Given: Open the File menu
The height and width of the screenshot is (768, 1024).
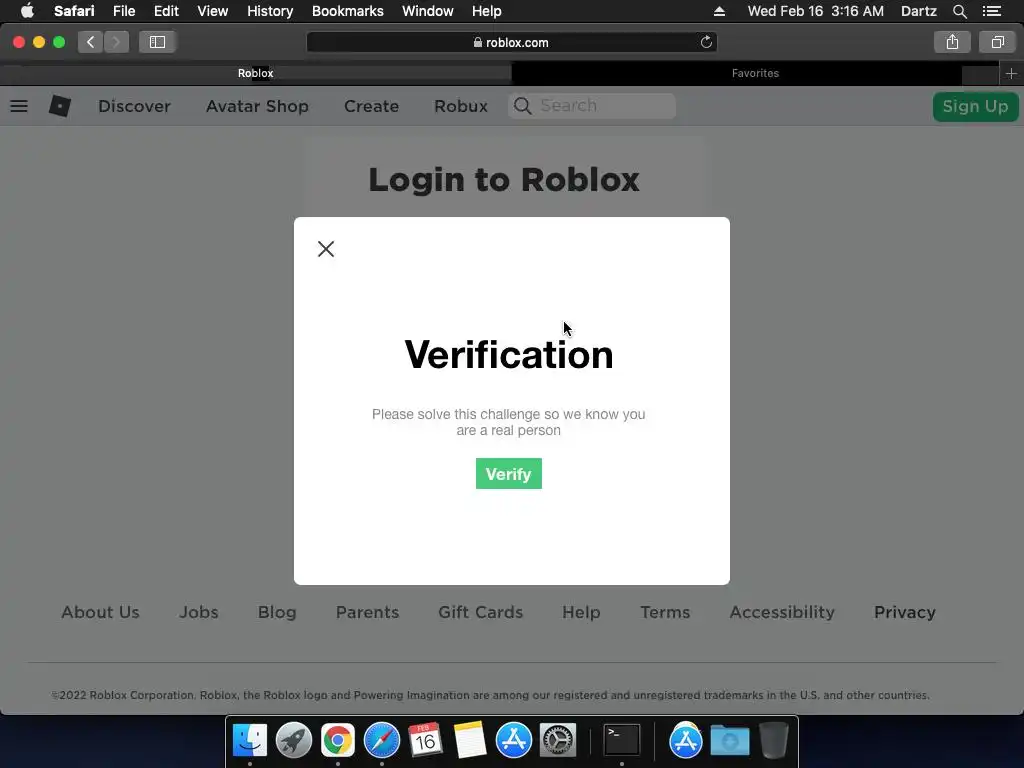Looking at the screenshot, I should point(124,11).
